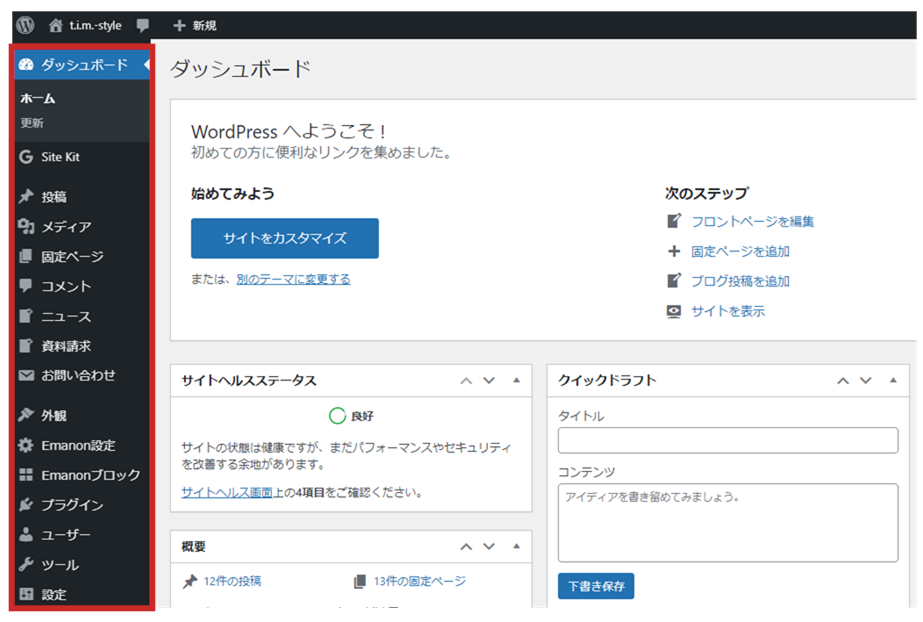This screenshot has width=923, height=622.
Task: Click plus icon beside 固定ページを追加
Action: (674, 251)
